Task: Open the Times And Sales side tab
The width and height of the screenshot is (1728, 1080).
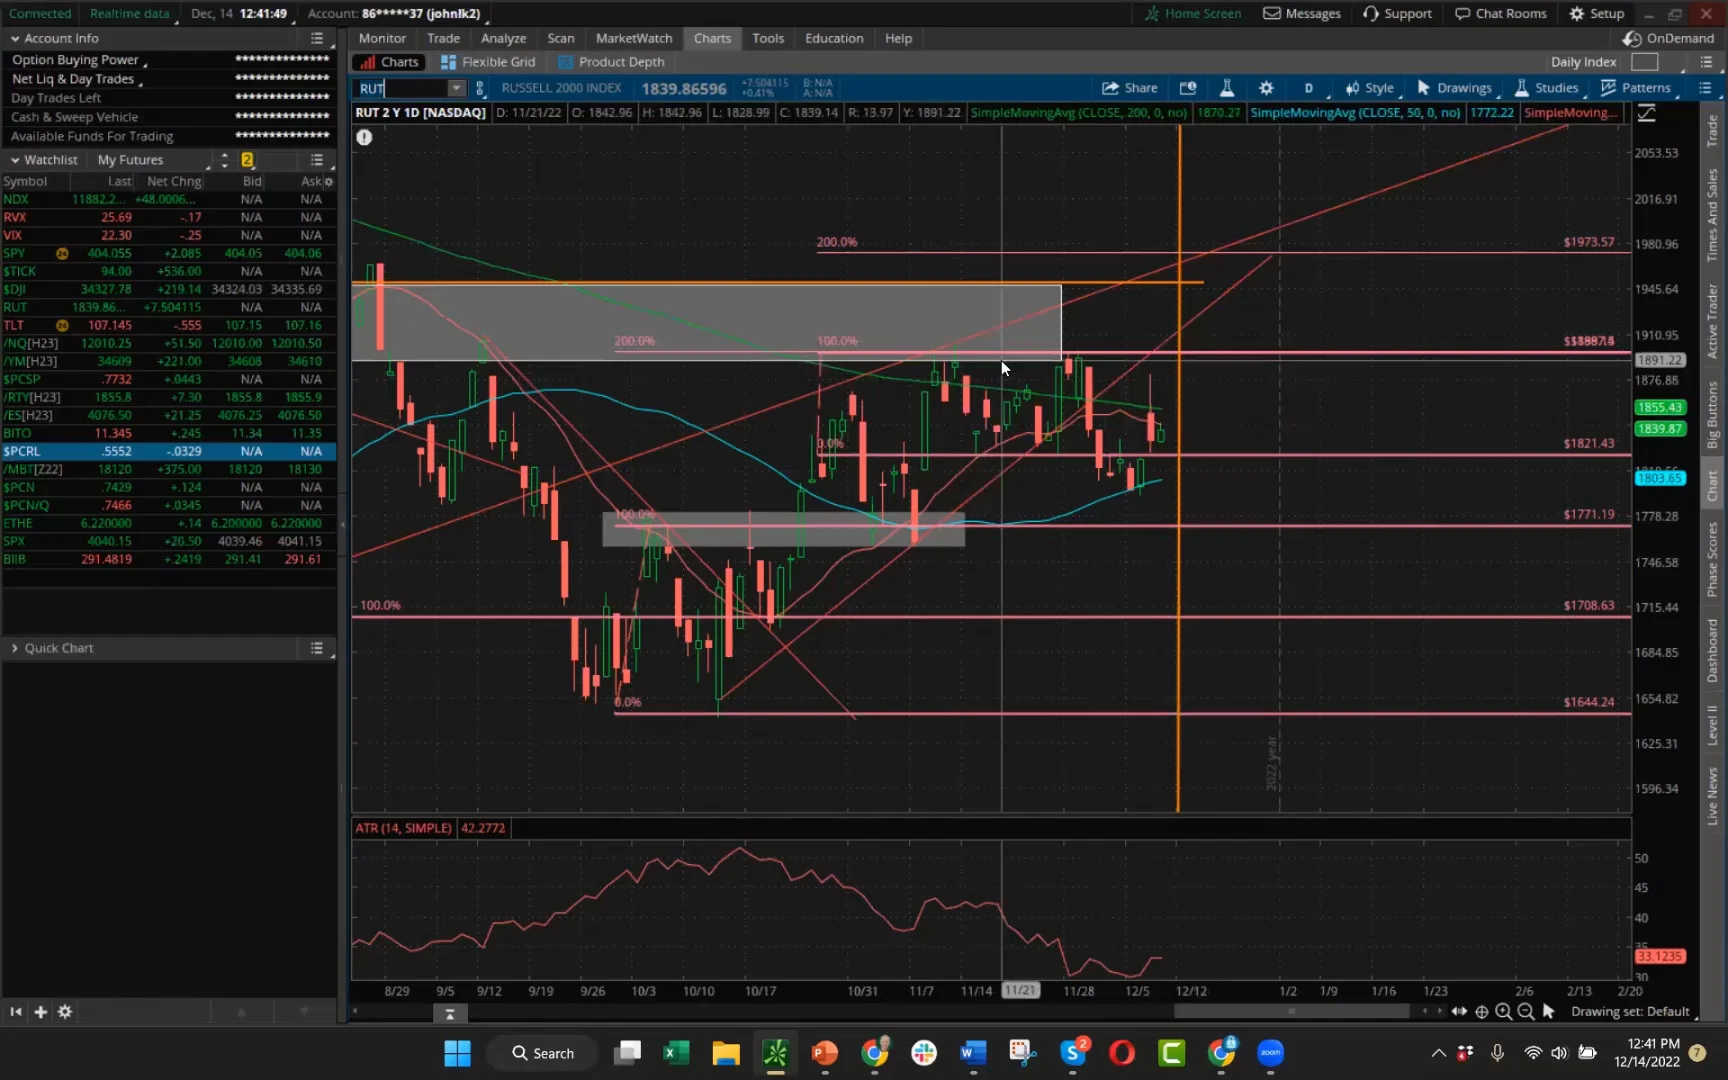Action: point(1712,216)
